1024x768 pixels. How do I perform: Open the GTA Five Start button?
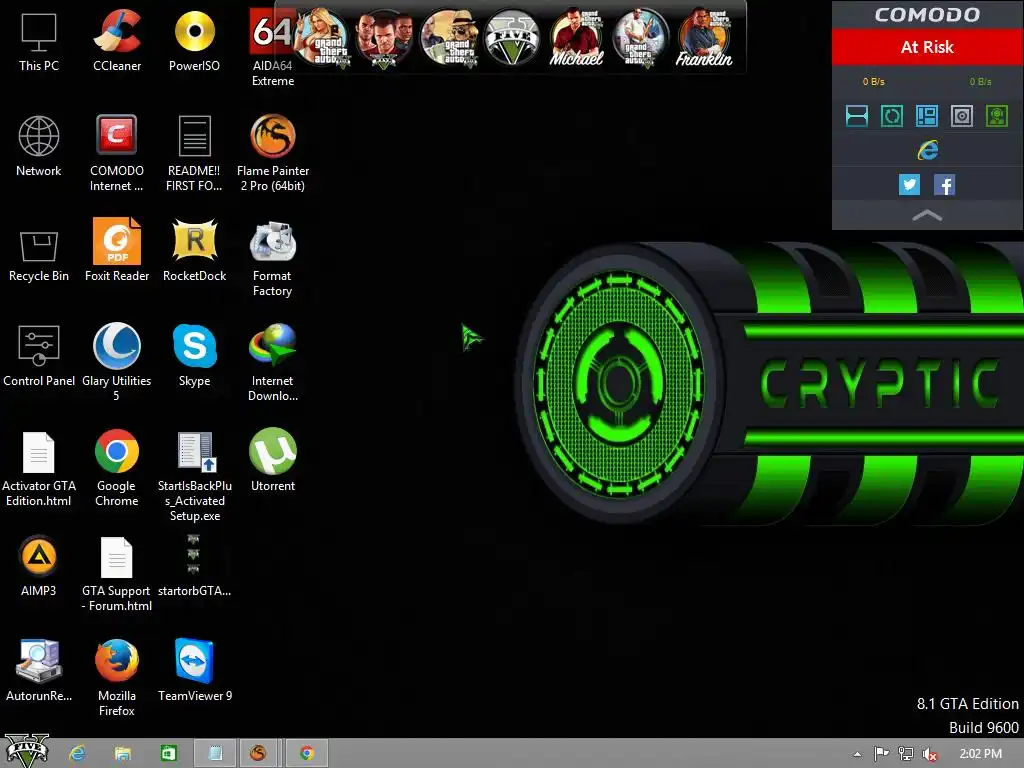pyautogui.click(x=27, y=751)
